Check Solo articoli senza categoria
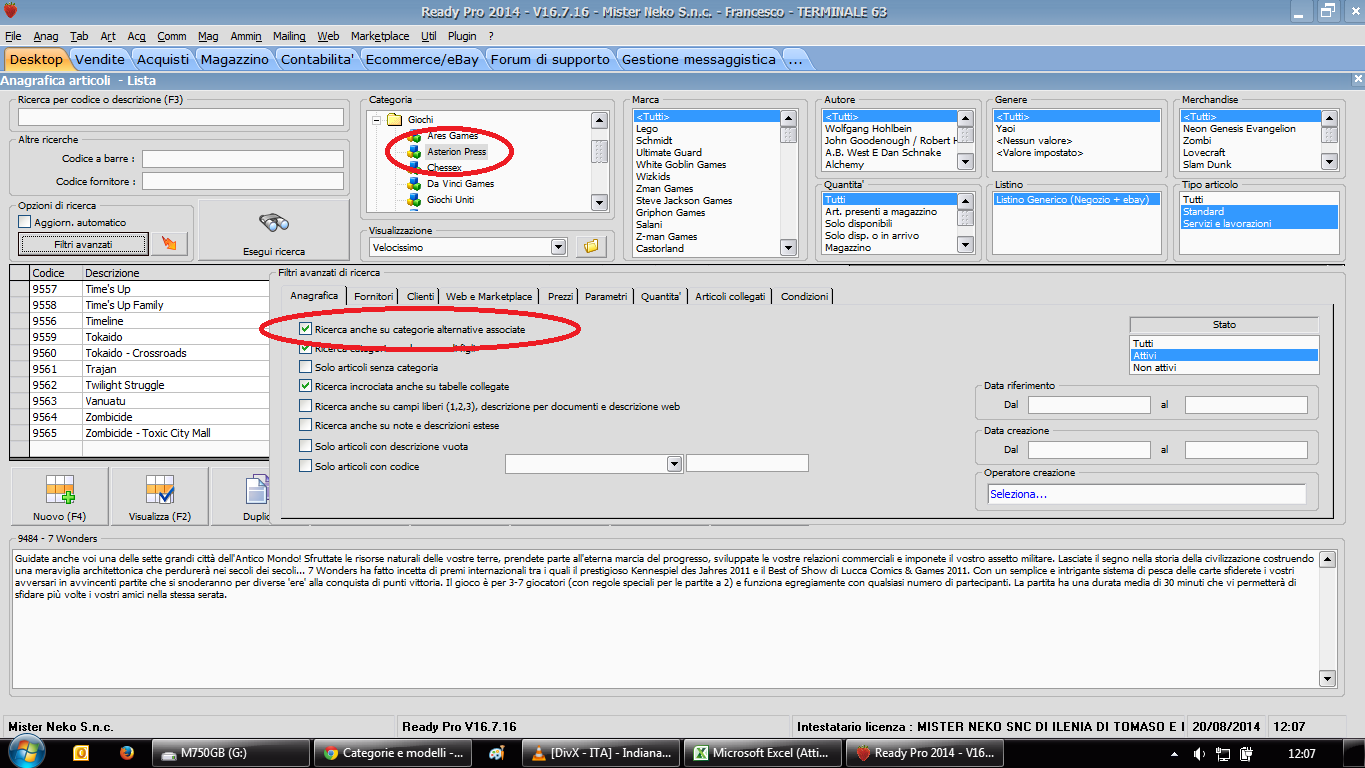 coord(306,367)
